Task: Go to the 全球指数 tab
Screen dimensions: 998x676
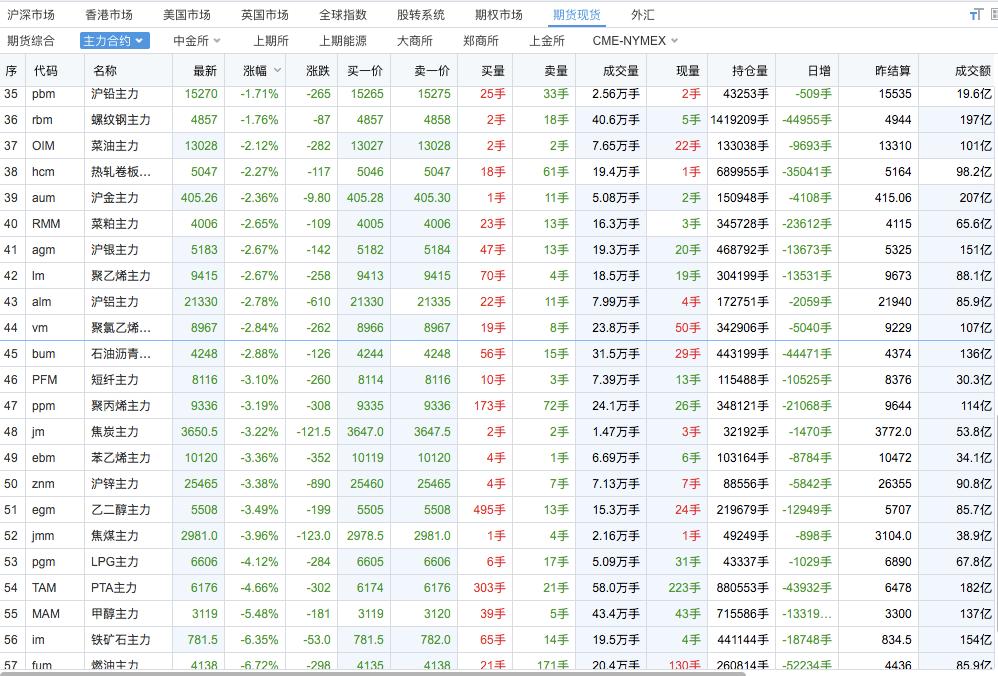Action: click(343, 15)
